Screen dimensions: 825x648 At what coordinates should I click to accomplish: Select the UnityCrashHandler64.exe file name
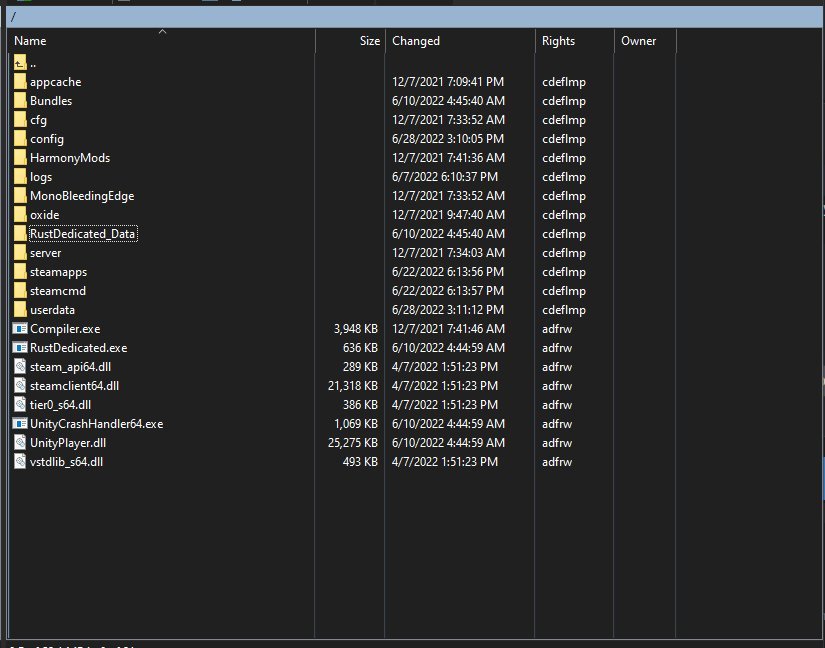(x=97, y=423)
